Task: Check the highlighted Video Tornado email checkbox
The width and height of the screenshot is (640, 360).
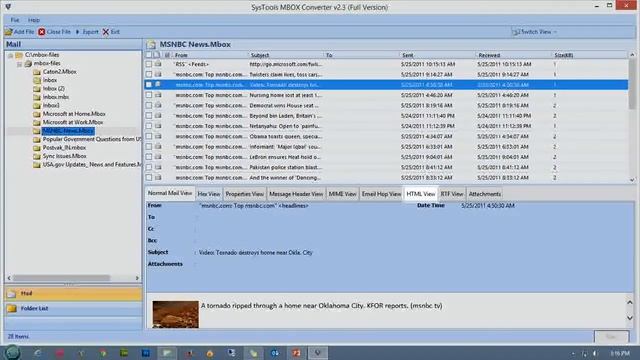Action: click(x=149, y=84)
